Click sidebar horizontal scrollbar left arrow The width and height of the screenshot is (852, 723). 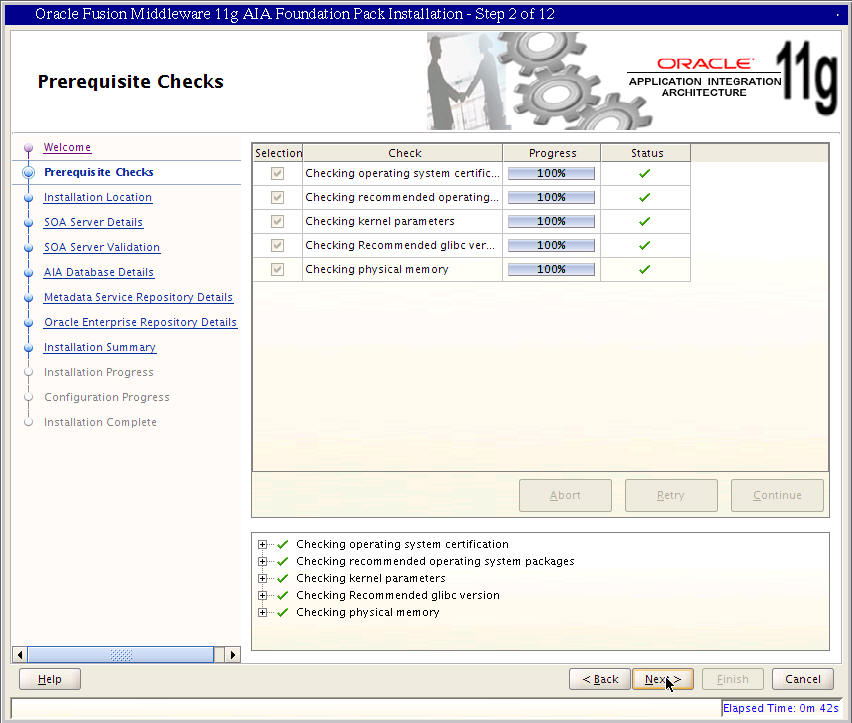click(x=20, y=655)
